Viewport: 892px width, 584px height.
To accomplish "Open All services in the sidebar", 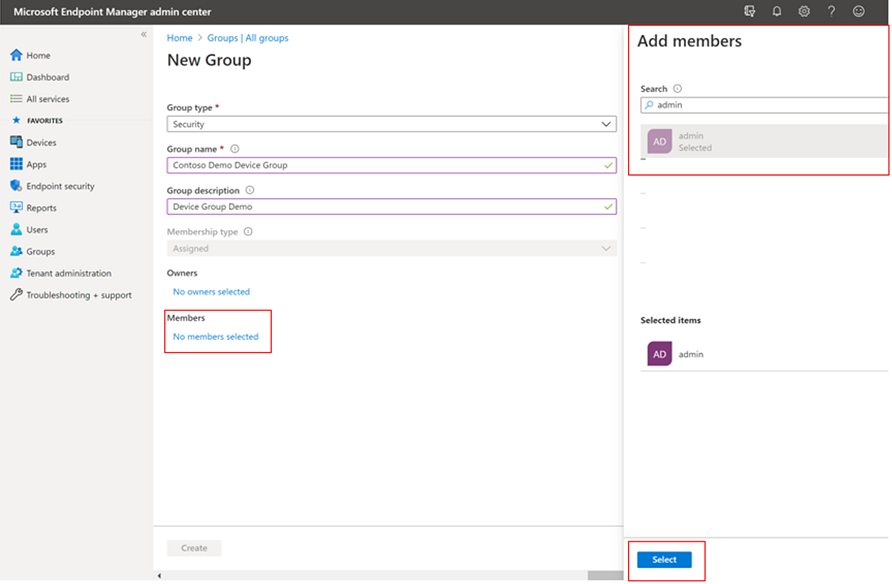I will [x=48, y=99].
